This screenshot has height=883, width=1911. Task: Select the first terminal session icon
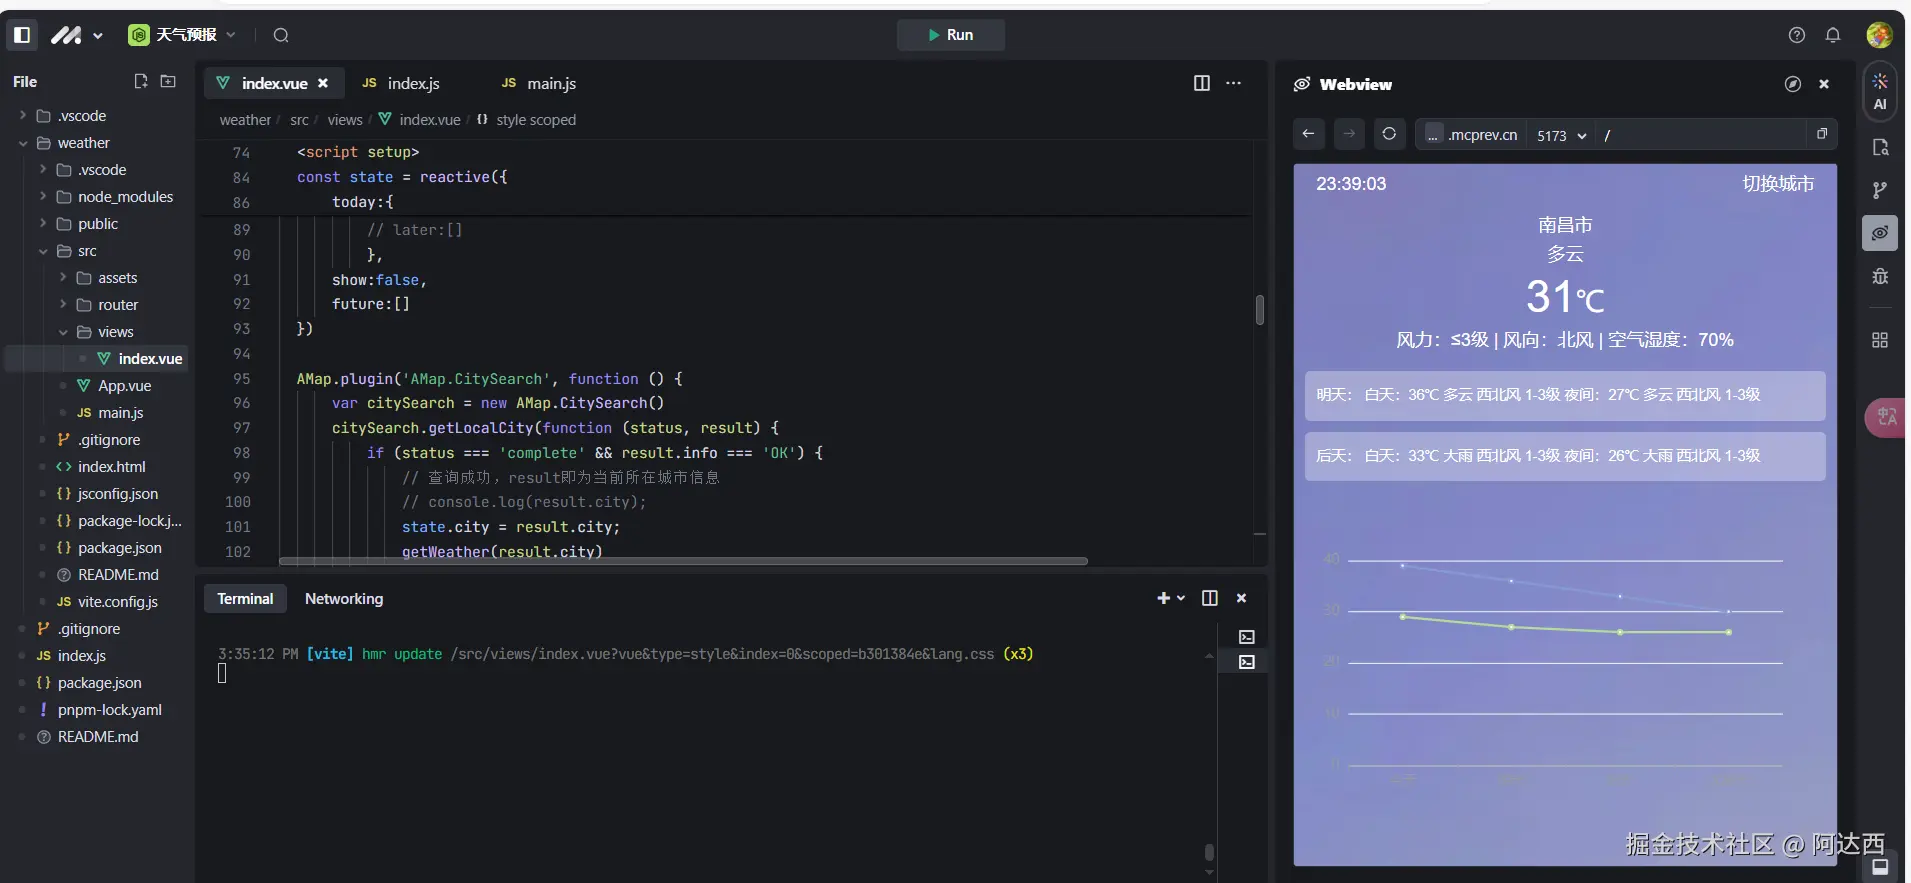(x=1247, y=637)
